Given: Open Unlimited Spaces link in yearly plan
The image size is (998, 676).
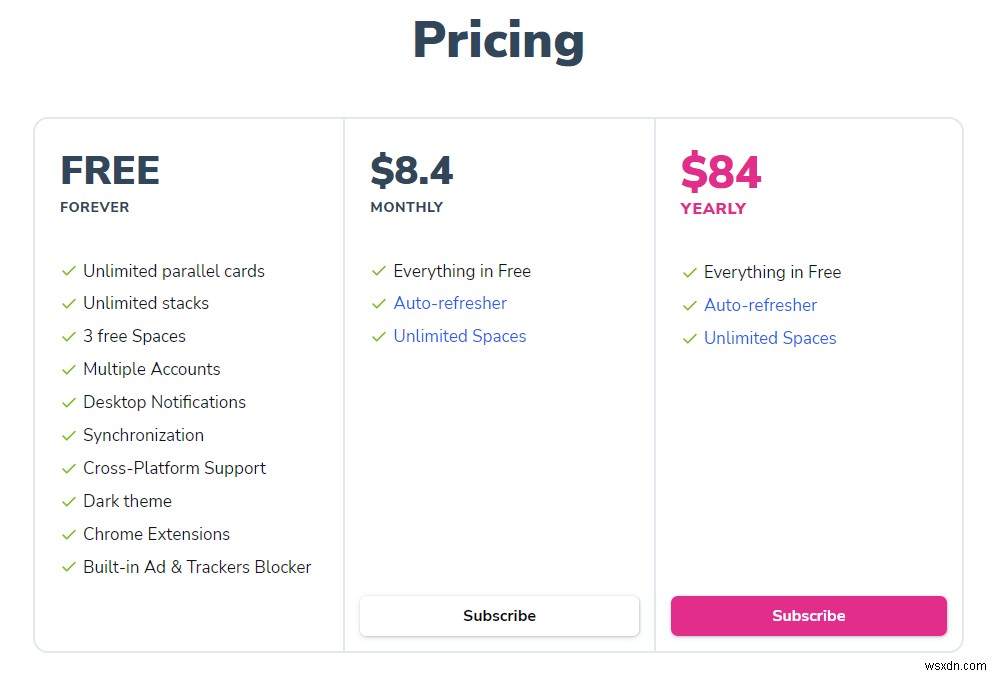Looking at the screenshot, I should [770, 338].
